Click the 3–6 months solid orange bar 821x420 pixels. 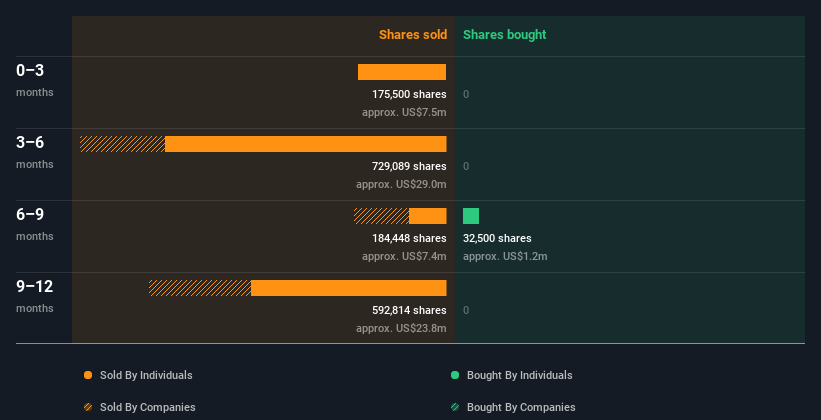[x=305, y=144]
